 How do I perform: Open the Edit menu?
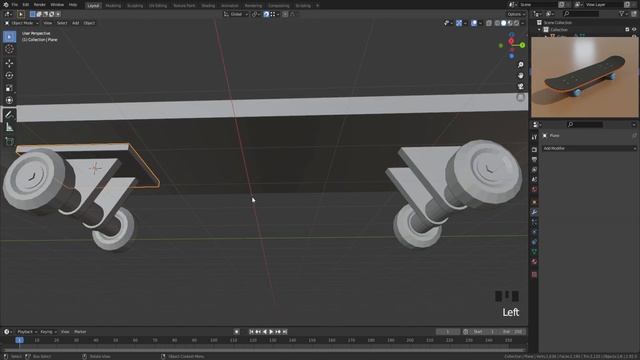click(26, 5)
